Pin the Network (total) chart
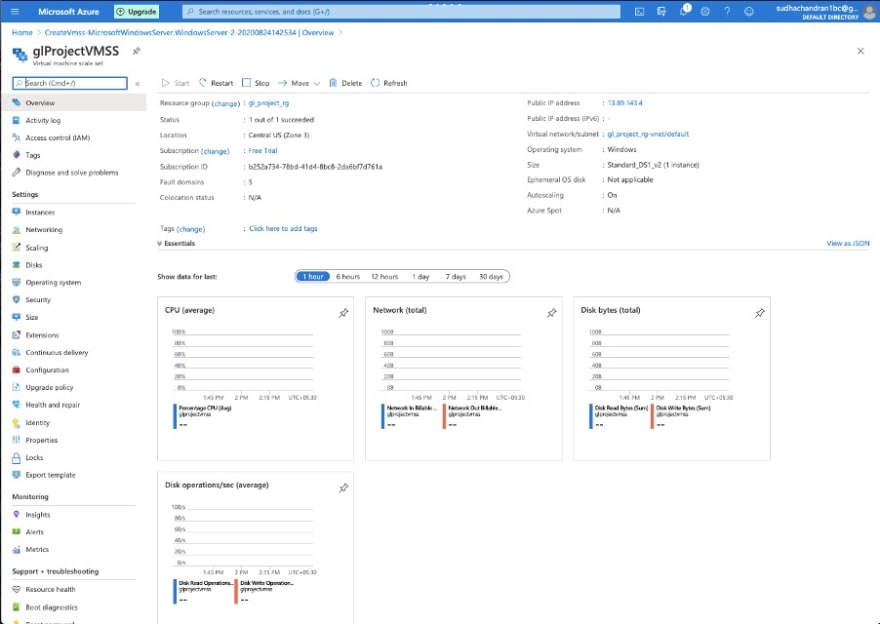Viewport: 880px width, 624px height. (x=552, y=313)
